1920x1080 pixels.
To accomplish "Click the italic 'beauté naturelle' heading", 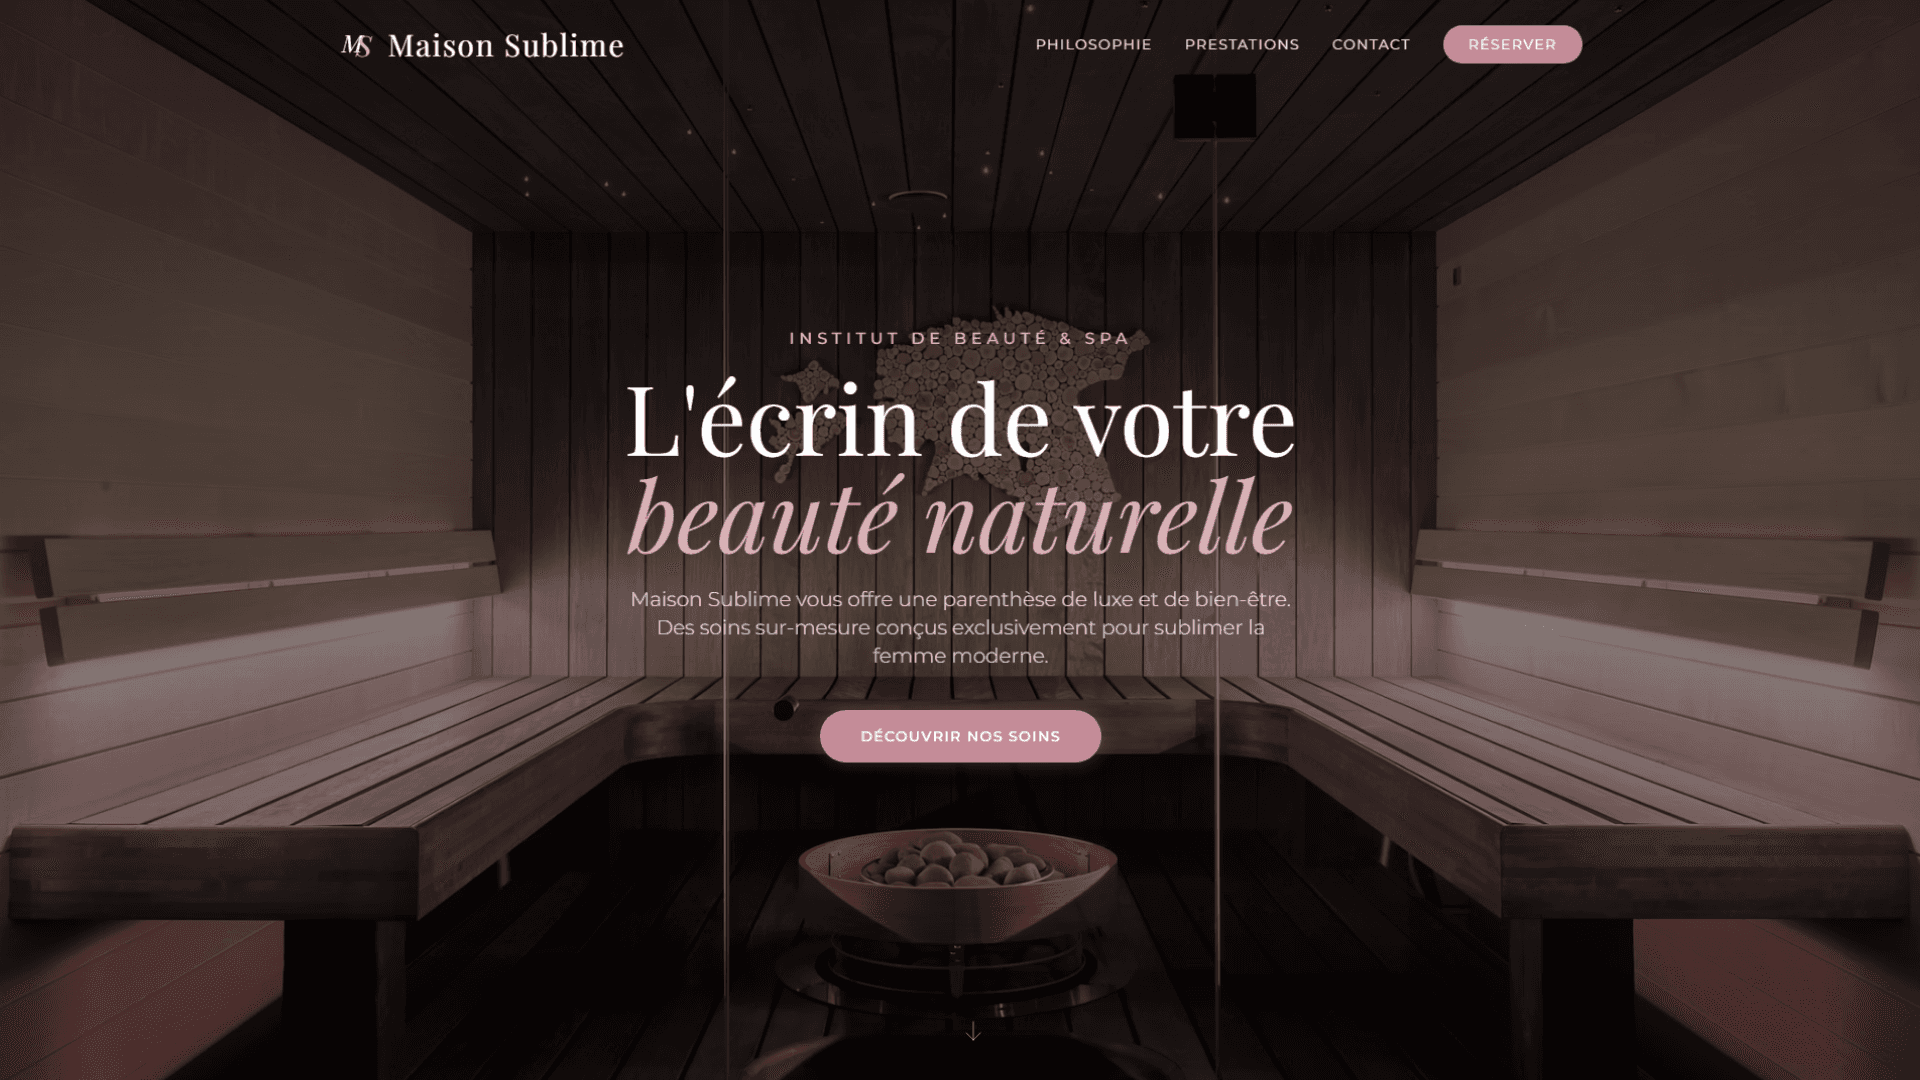I will click(960, 515).
